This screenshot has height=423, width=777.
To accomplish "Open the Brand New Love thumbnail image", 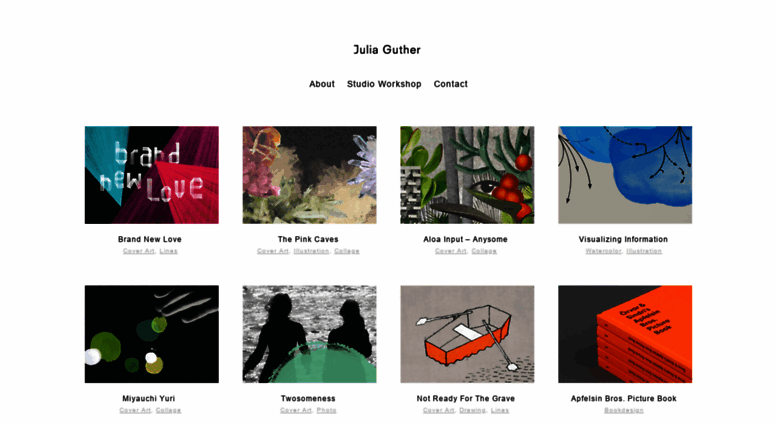I will coord(152,175).
